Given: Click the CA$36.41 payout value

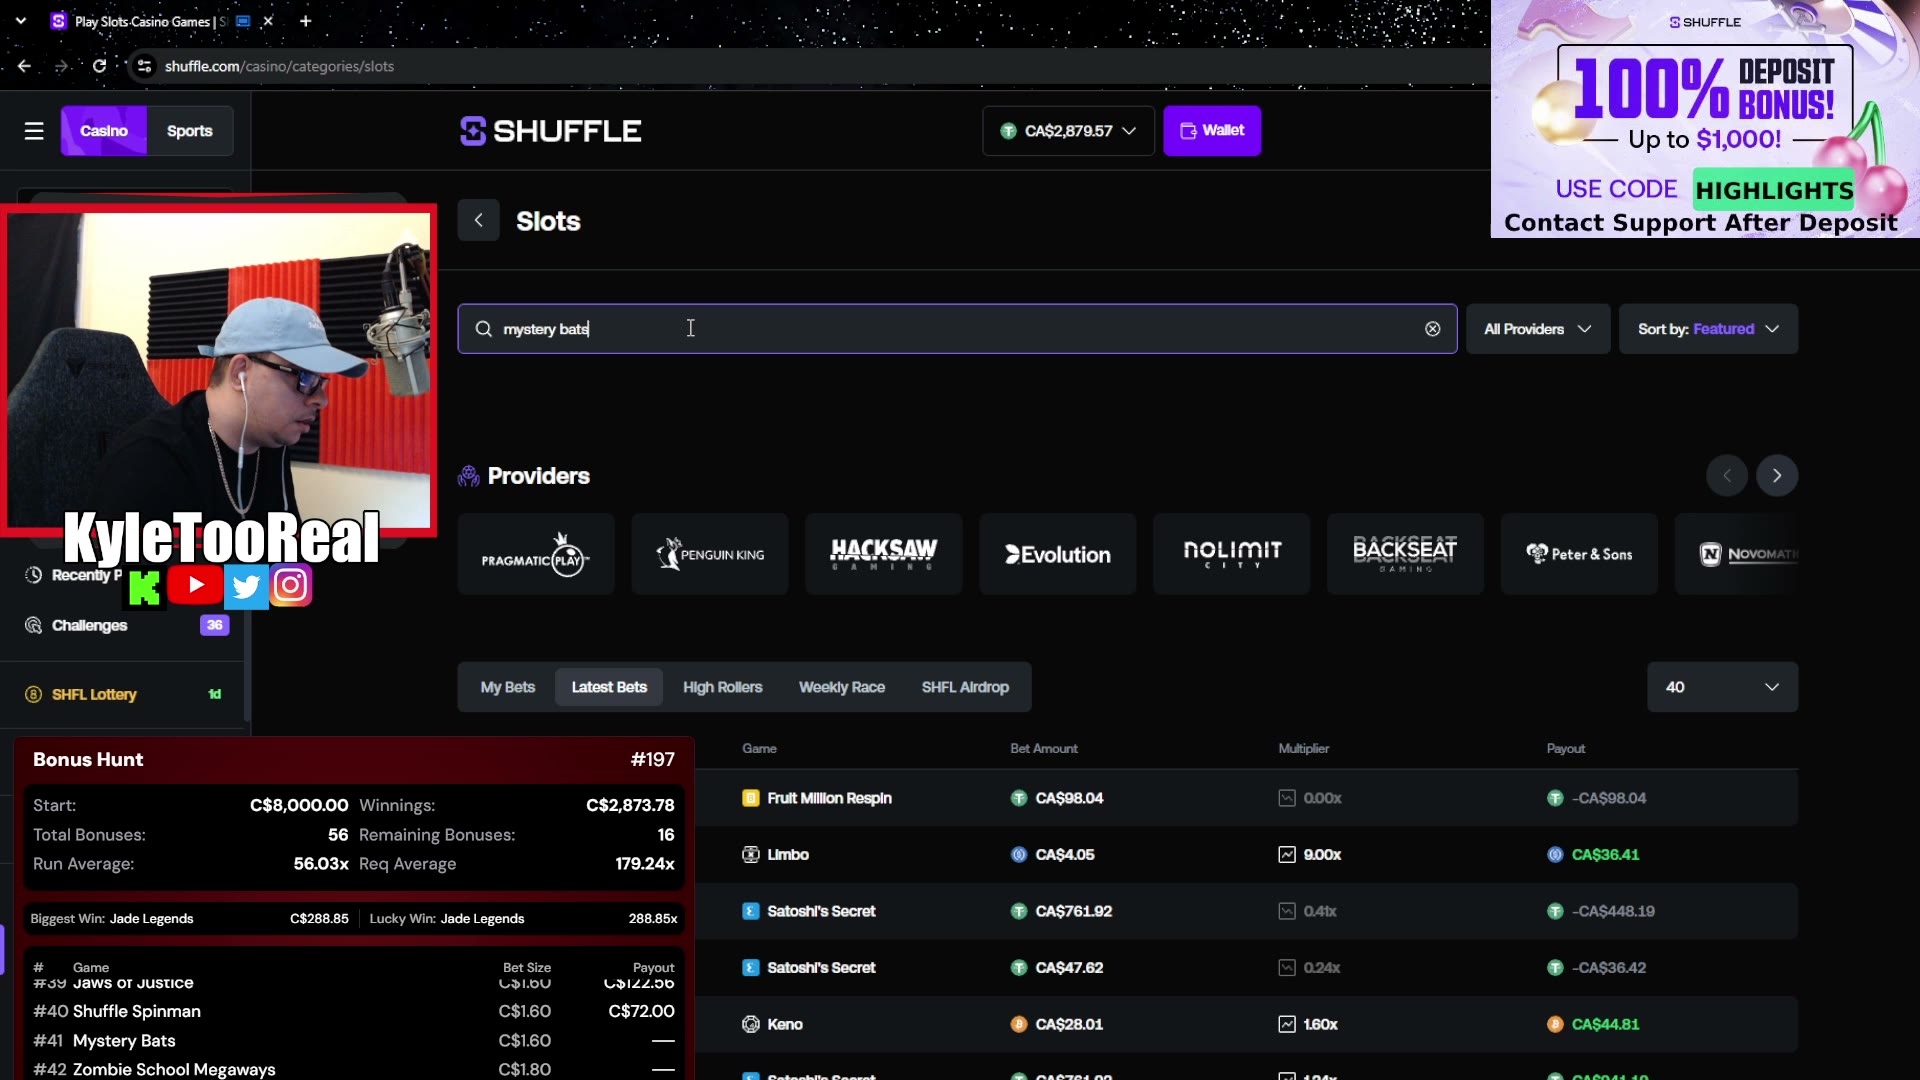Looking at the screenshot, I should point(1605,855).
